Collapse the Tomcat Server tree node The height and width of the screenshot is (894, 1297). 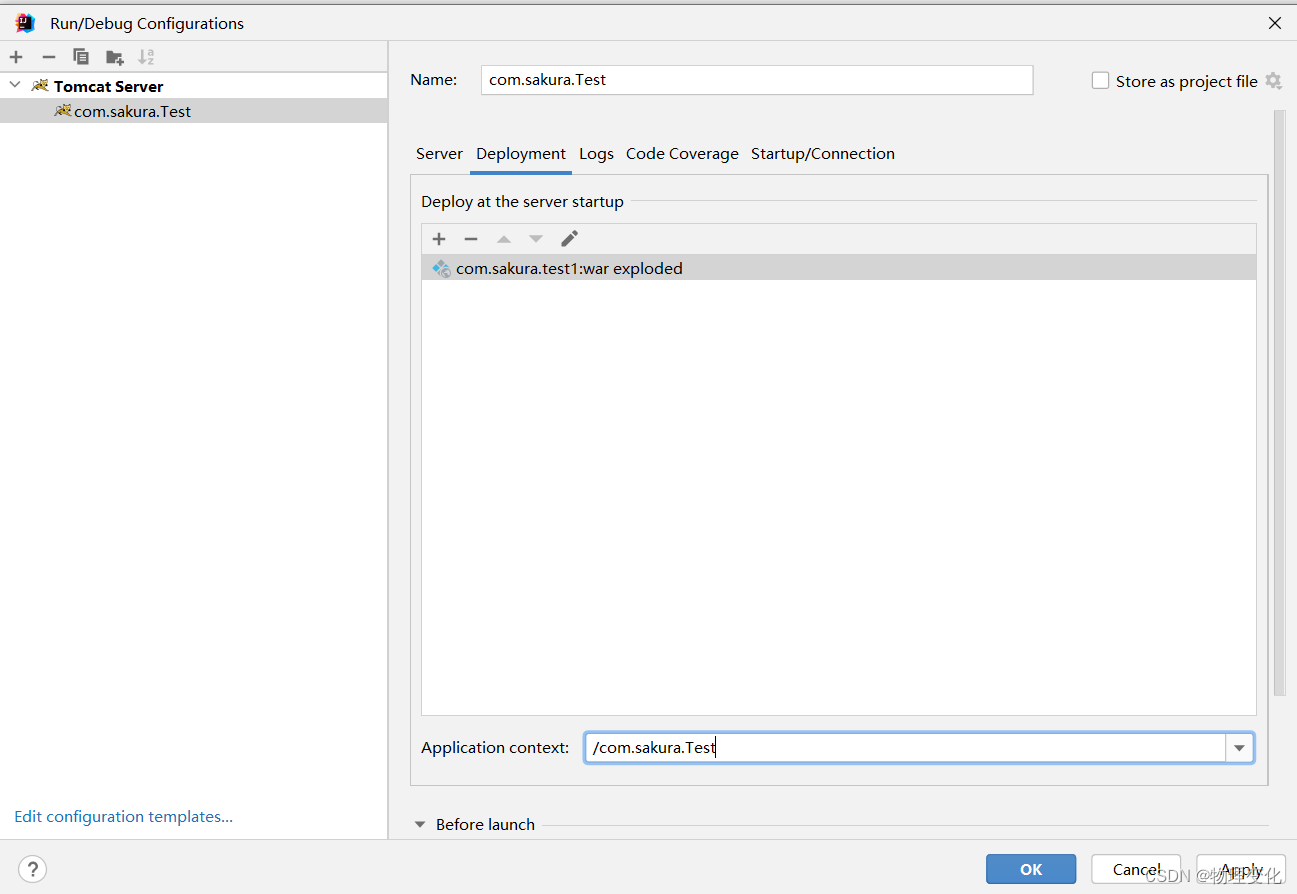pyautogui.click(x=14, y=86)
